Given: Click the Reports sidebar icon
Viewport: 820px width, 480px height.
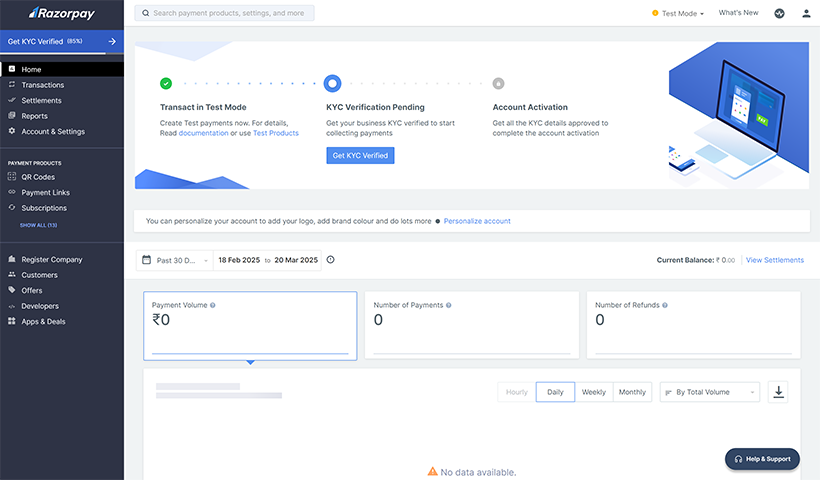Looking at the screenshot, I should tap(12, 116).
